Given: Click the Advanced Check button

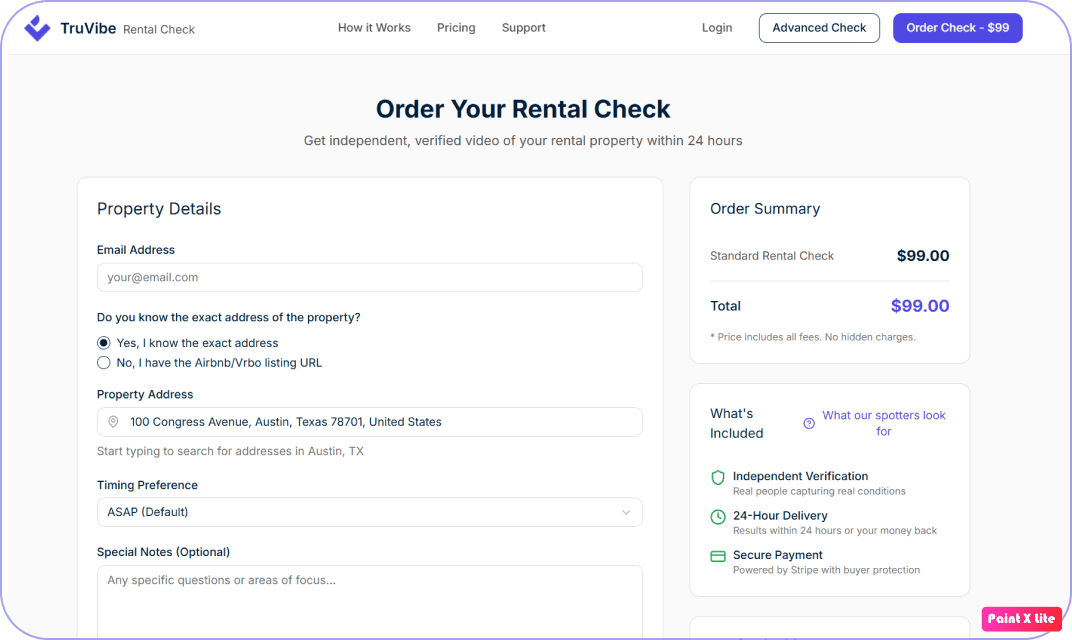Looking at the screenshot, I should [819, 28].
